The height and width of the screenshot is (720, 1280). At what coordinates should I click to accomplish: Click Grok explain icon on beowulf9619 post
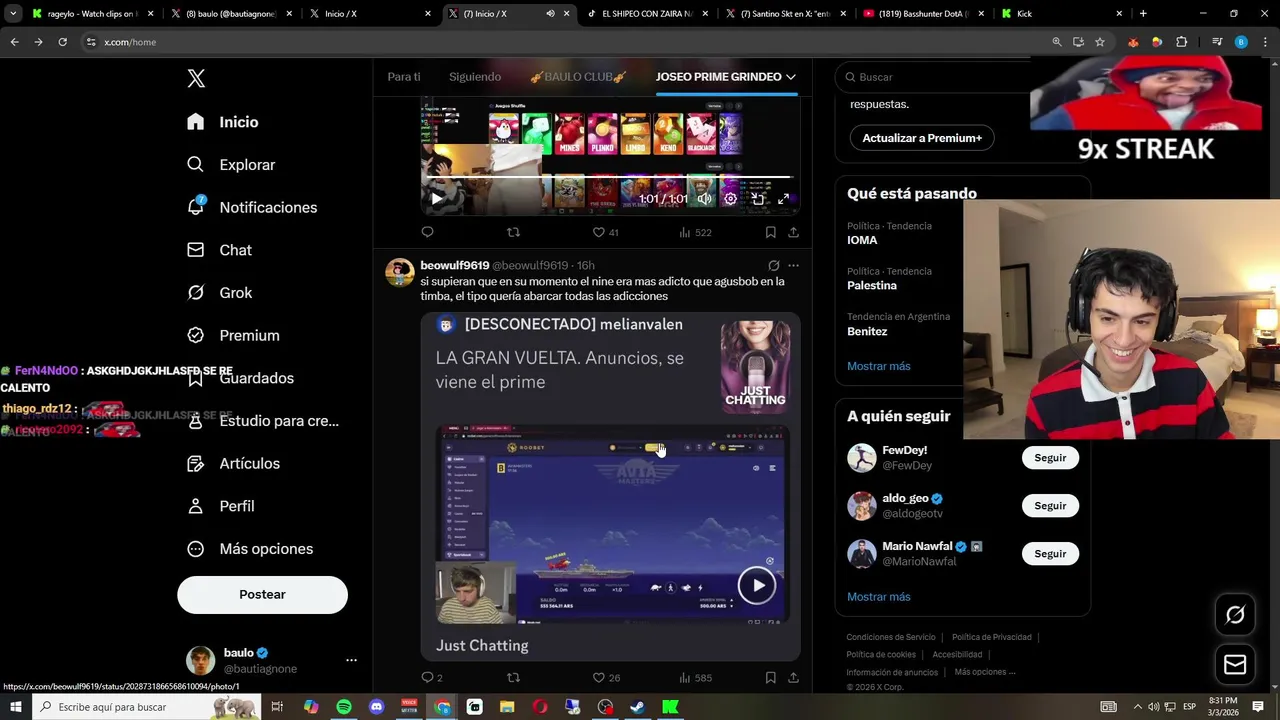(x=773, y=265)
